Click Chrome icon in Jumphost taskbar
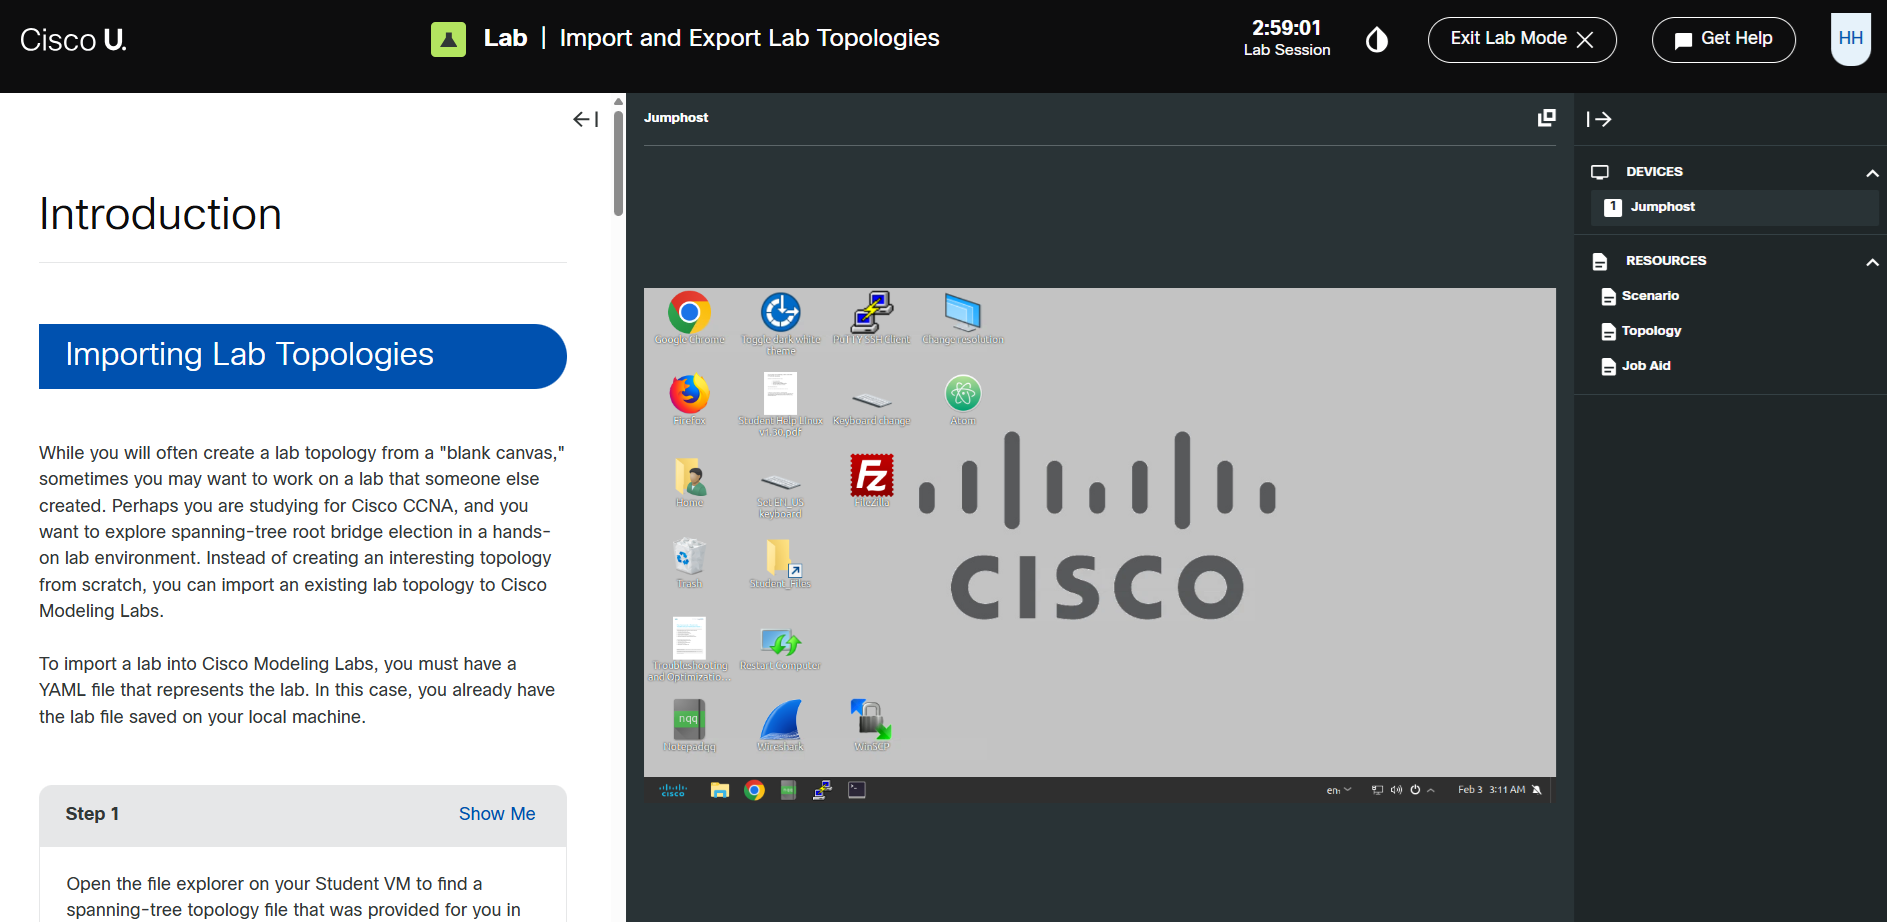The image size is (1887, 922). (754, 790)
